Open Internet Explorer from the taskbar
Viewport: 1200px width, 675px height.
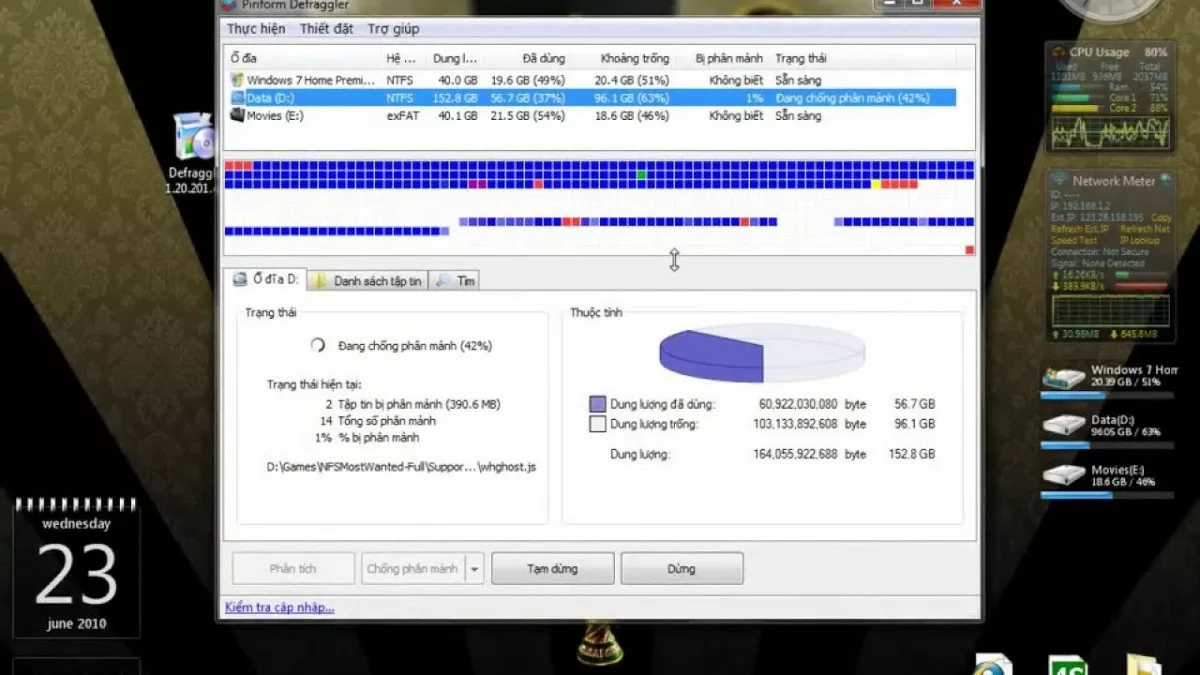tap(989, 664)
